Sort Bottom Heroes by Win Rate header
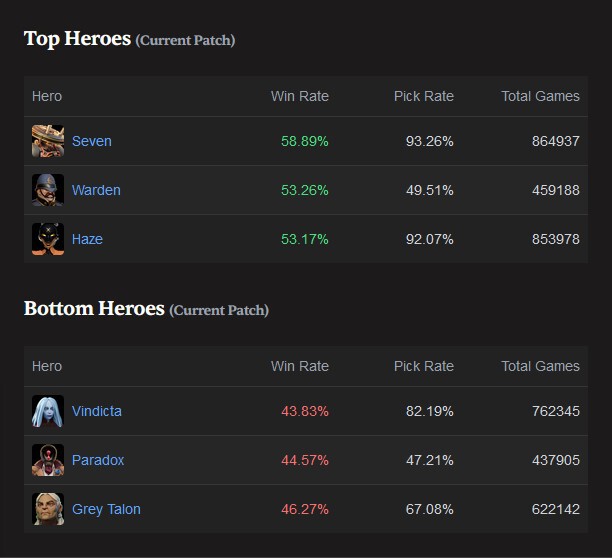Viewport: 612px width, 558px height. pyautogui.click(x=299, y=366)
